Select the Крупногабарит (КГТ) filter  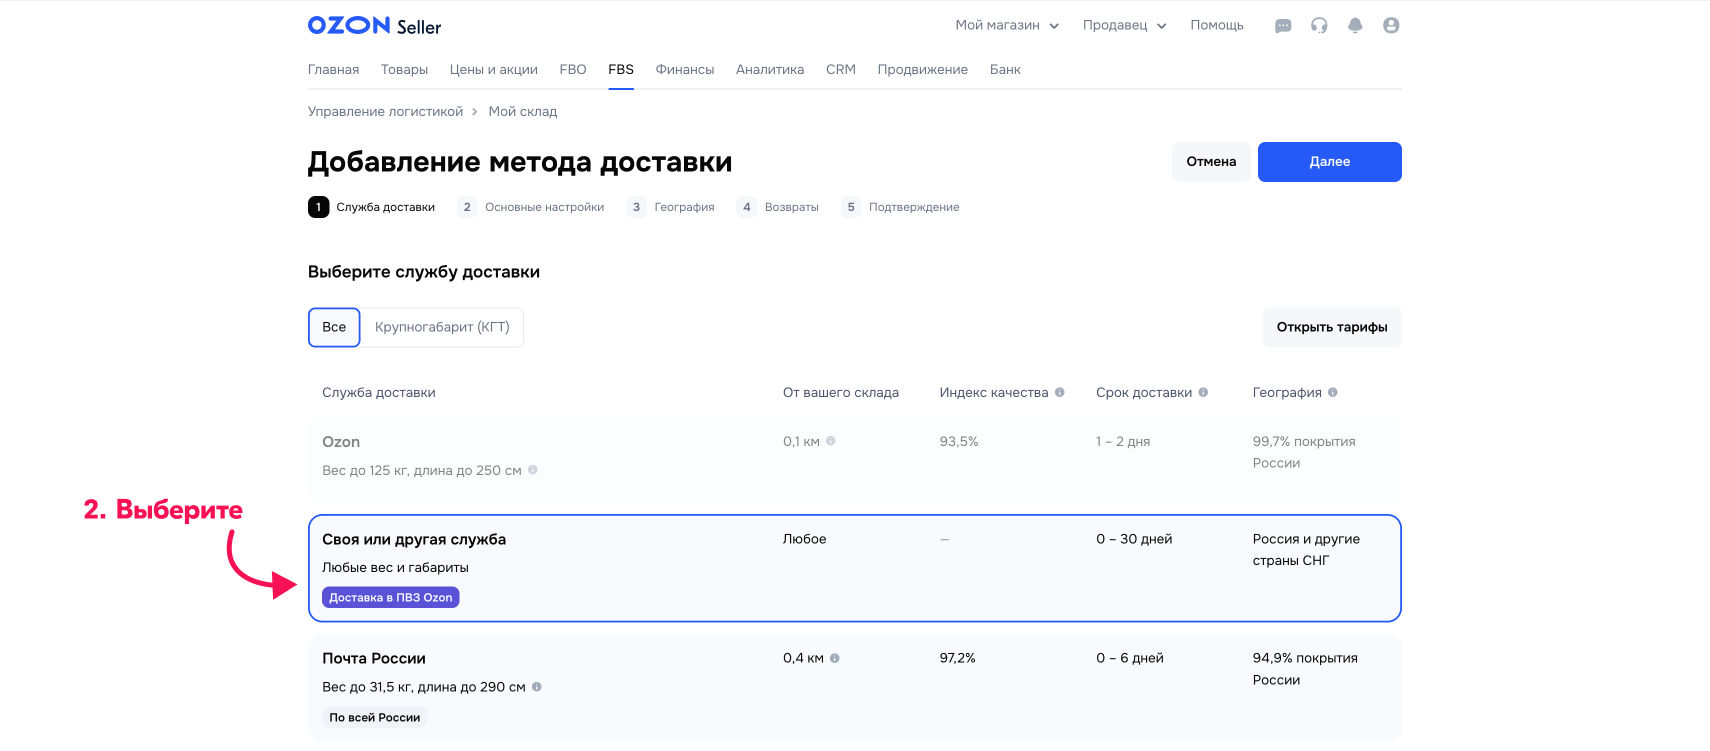tap(442, 327)
